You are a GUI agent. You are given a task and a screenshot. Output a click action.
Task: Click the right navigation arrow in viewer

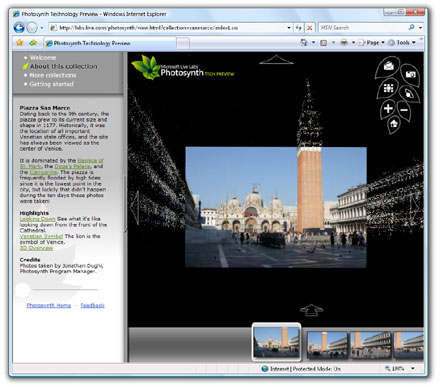click(x=415, y=207)
